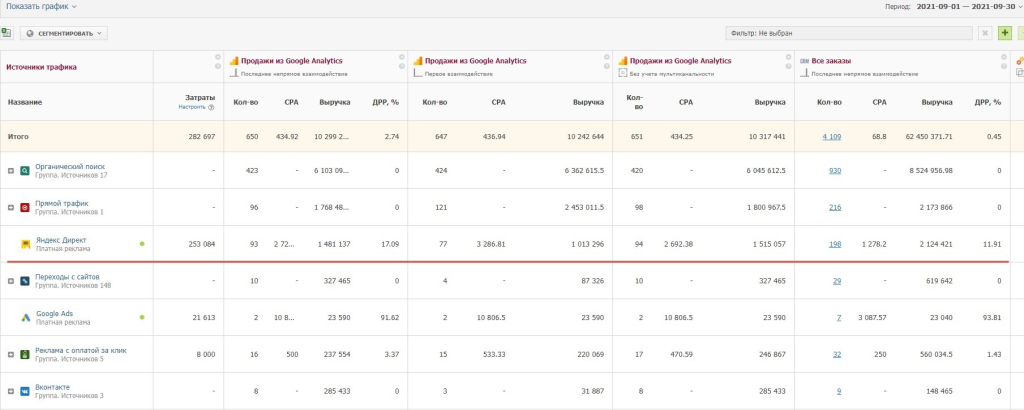Toggle the green status dot for Yandex Direct
Screen dimensions: 1024x410
pyautogui.click(x=142, y=243)
